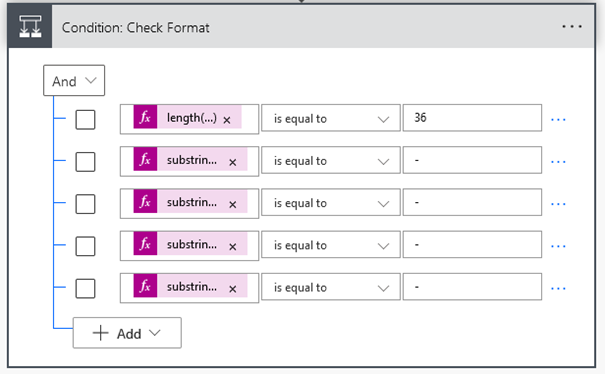Image resolution: width=605 pixels, height=374 pixels.
Task: Click the Condition action icon in header
Action: 30,27
